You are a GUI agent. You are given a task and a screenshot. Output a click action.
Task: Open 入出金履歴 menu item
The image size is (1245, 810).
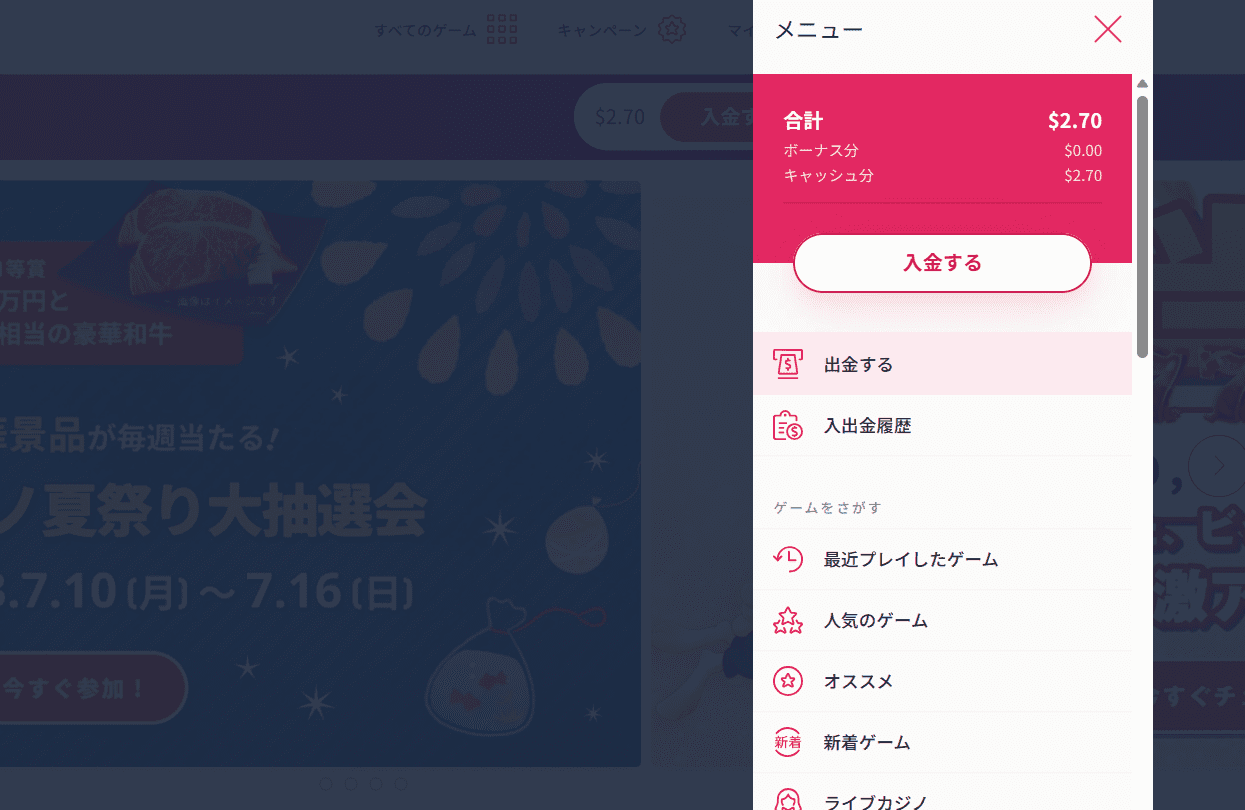click(942, 426)
